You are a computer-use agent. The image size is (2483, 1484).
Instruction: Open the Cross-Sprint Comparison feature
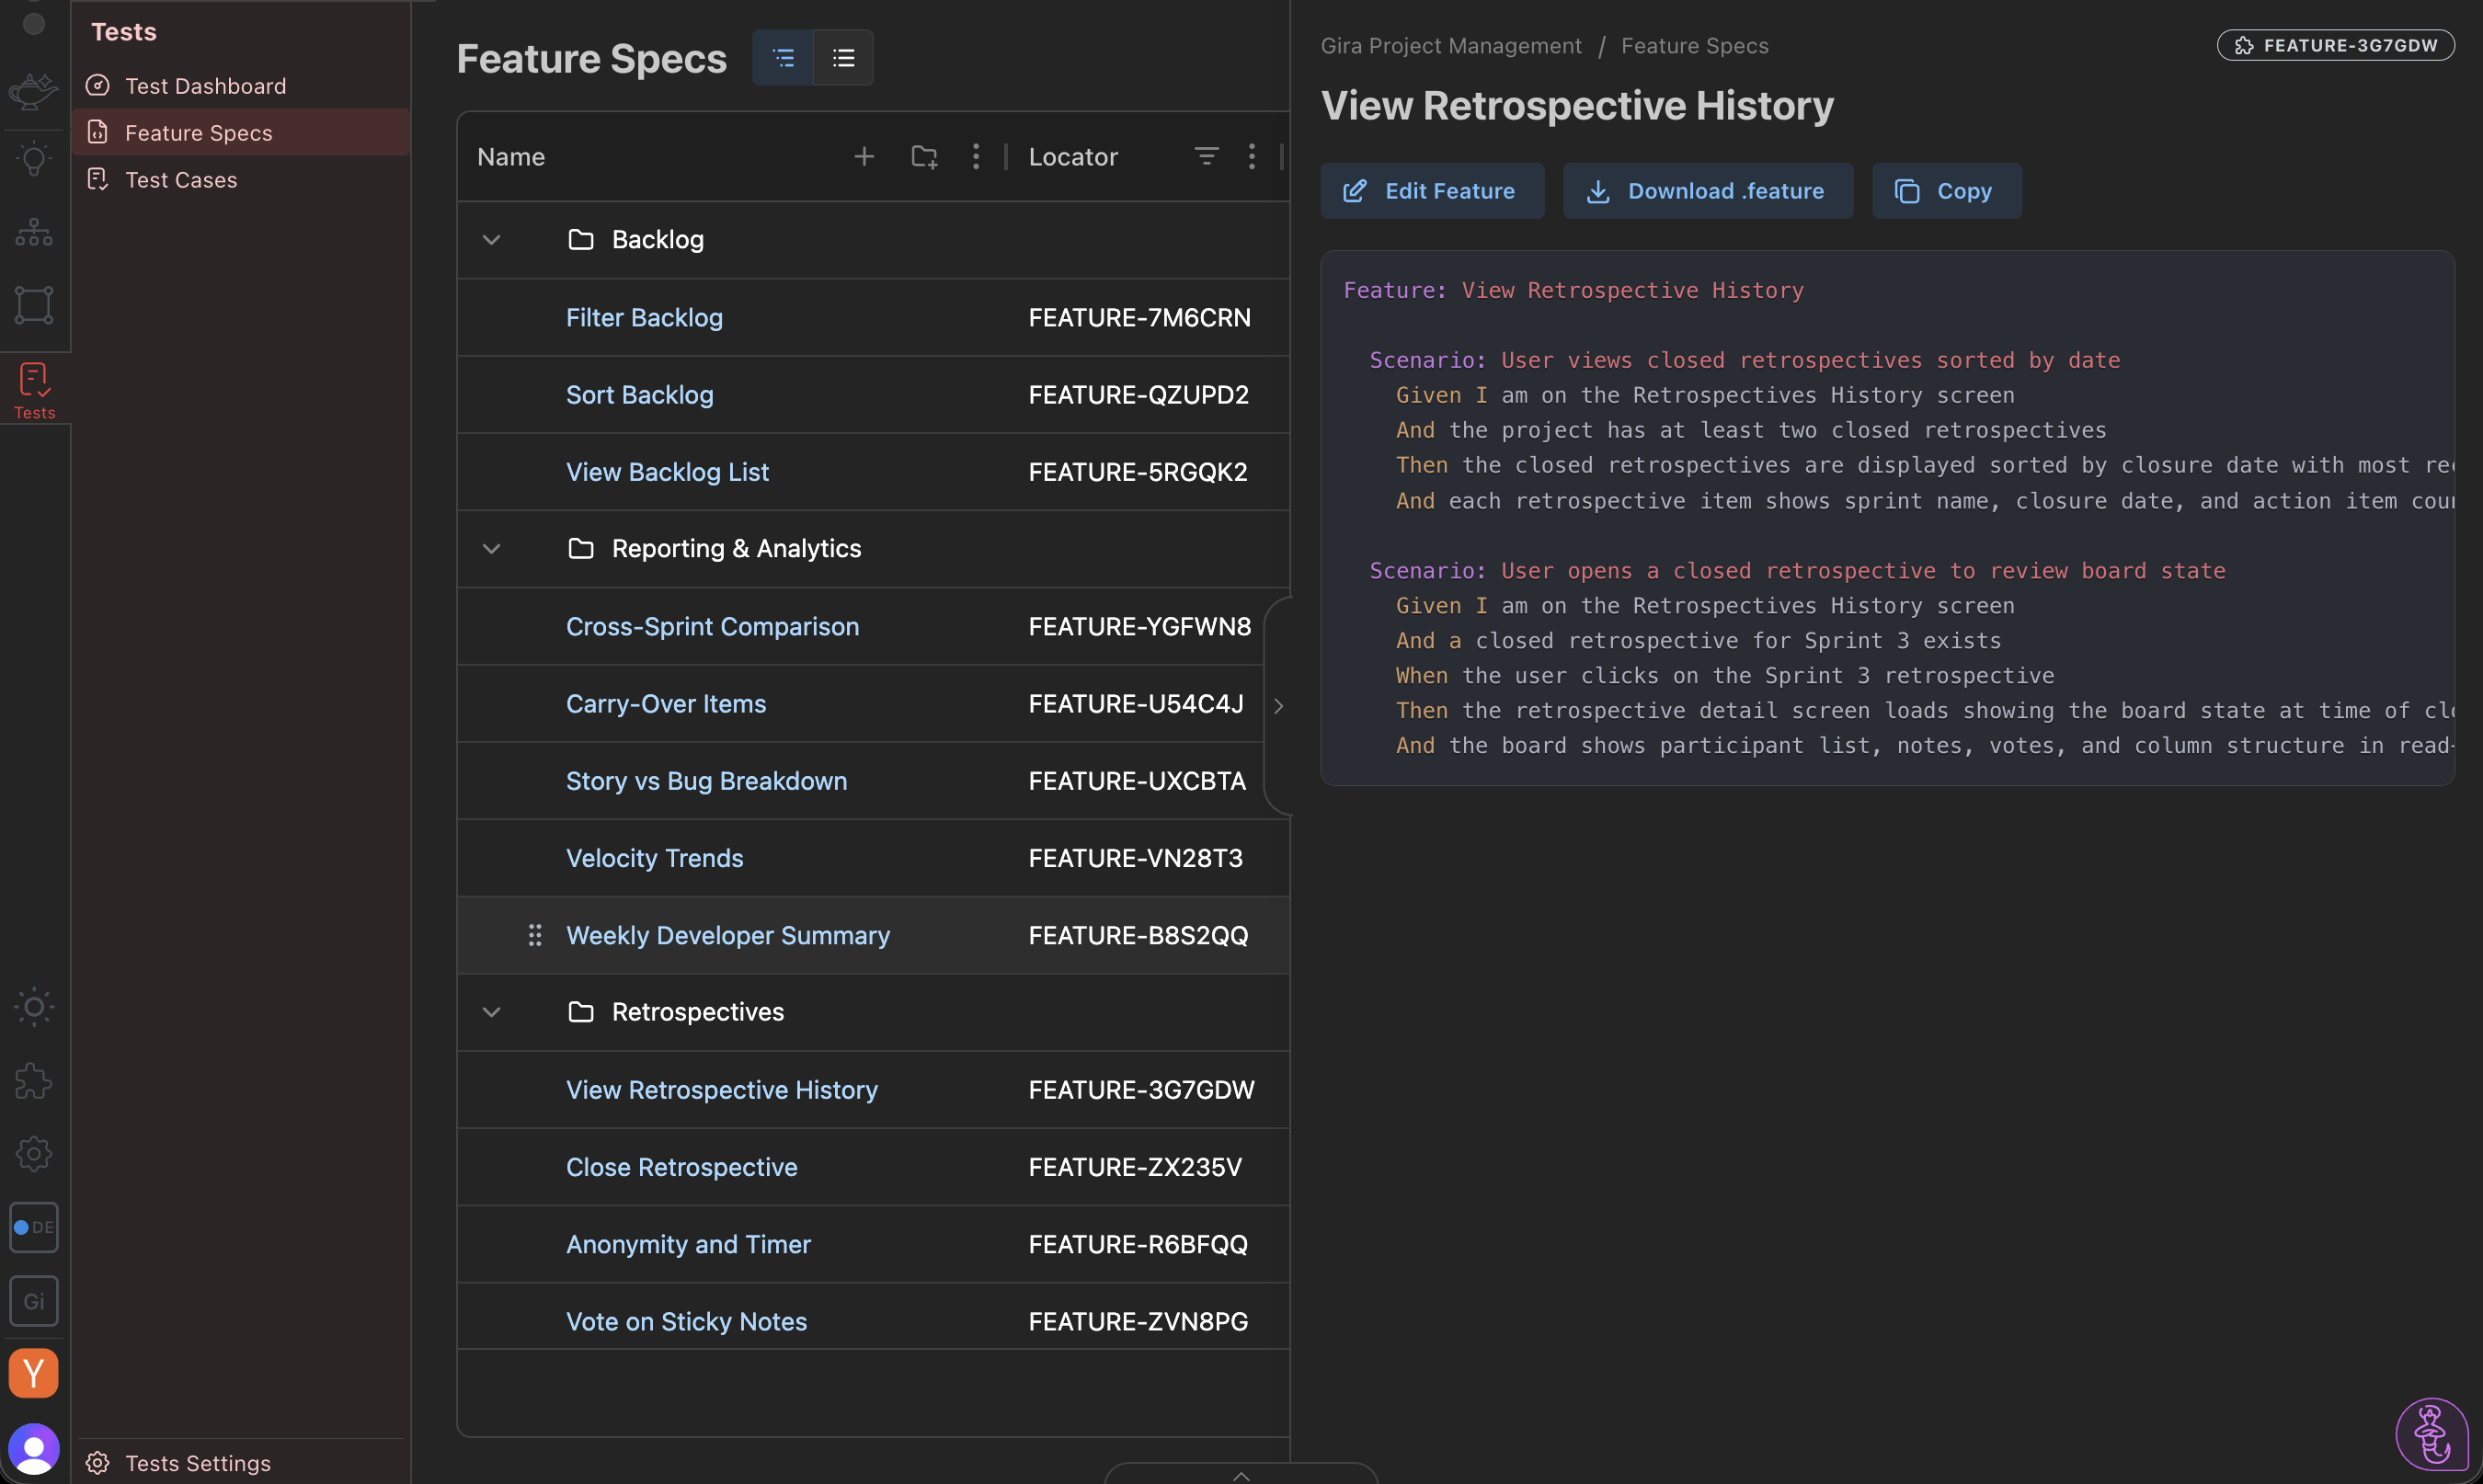712,626
